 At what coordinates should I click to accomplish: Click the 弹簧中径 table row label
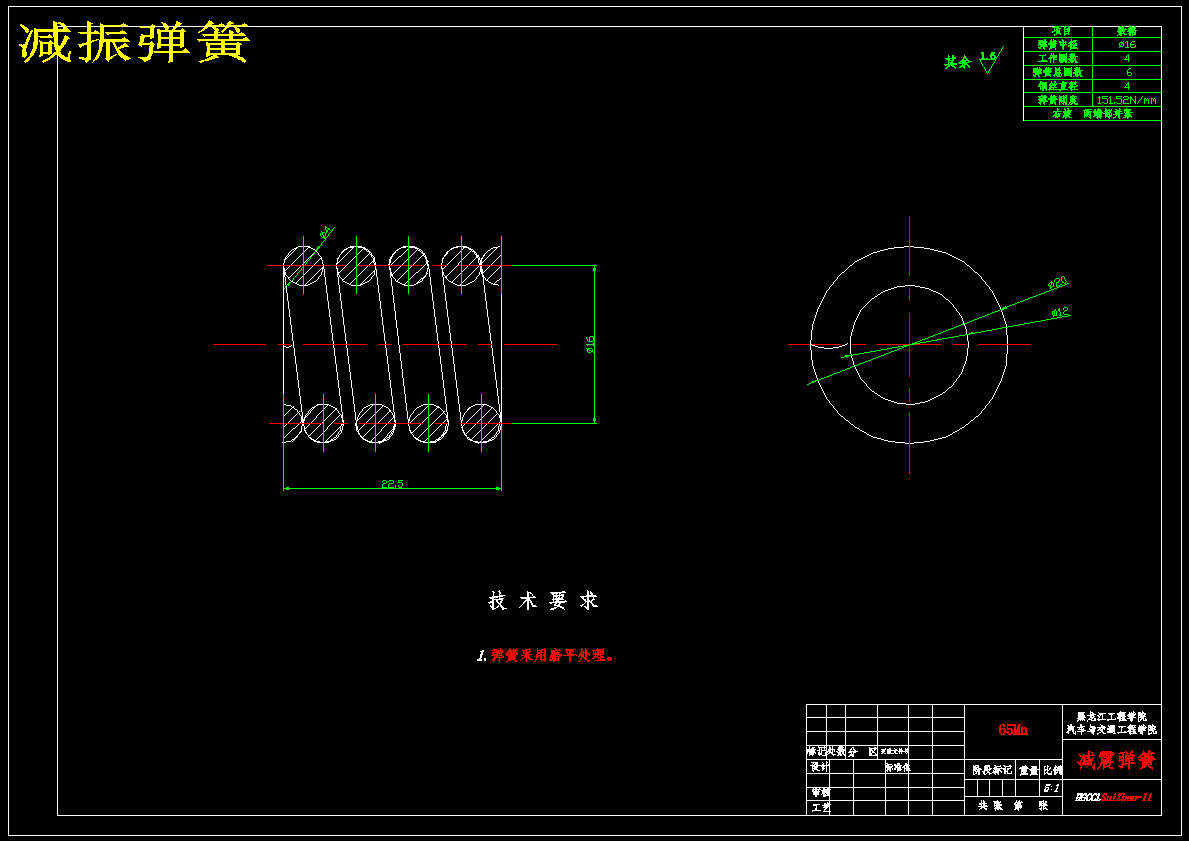[x=1058, y=45]
